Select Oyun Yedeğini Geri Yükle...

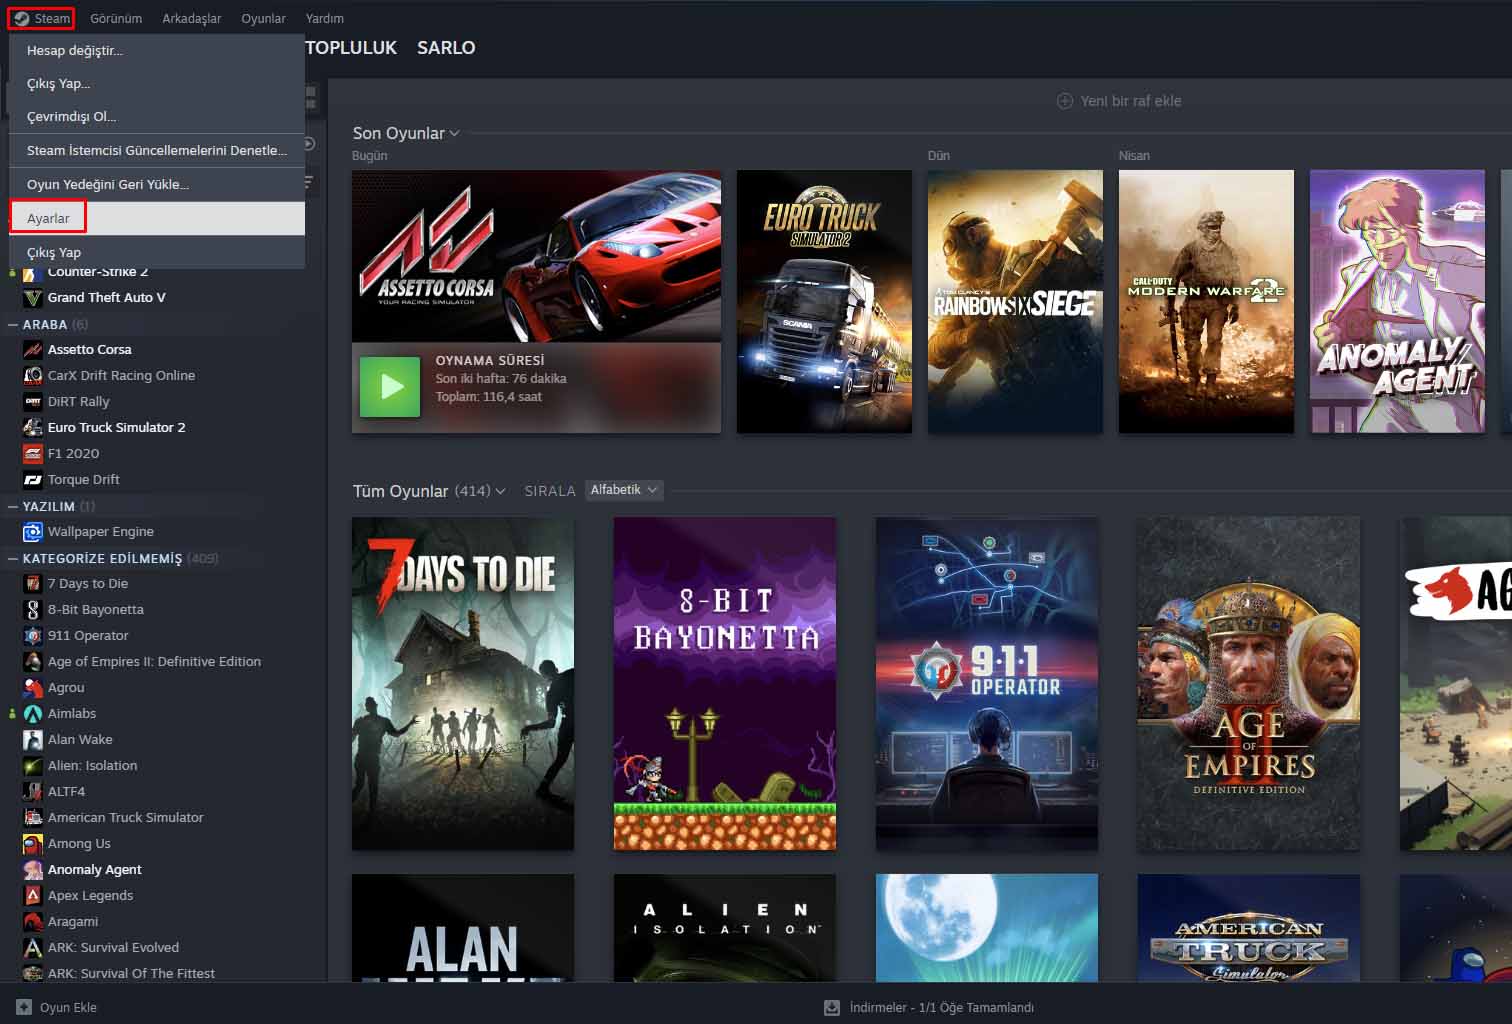pos(157,184)
